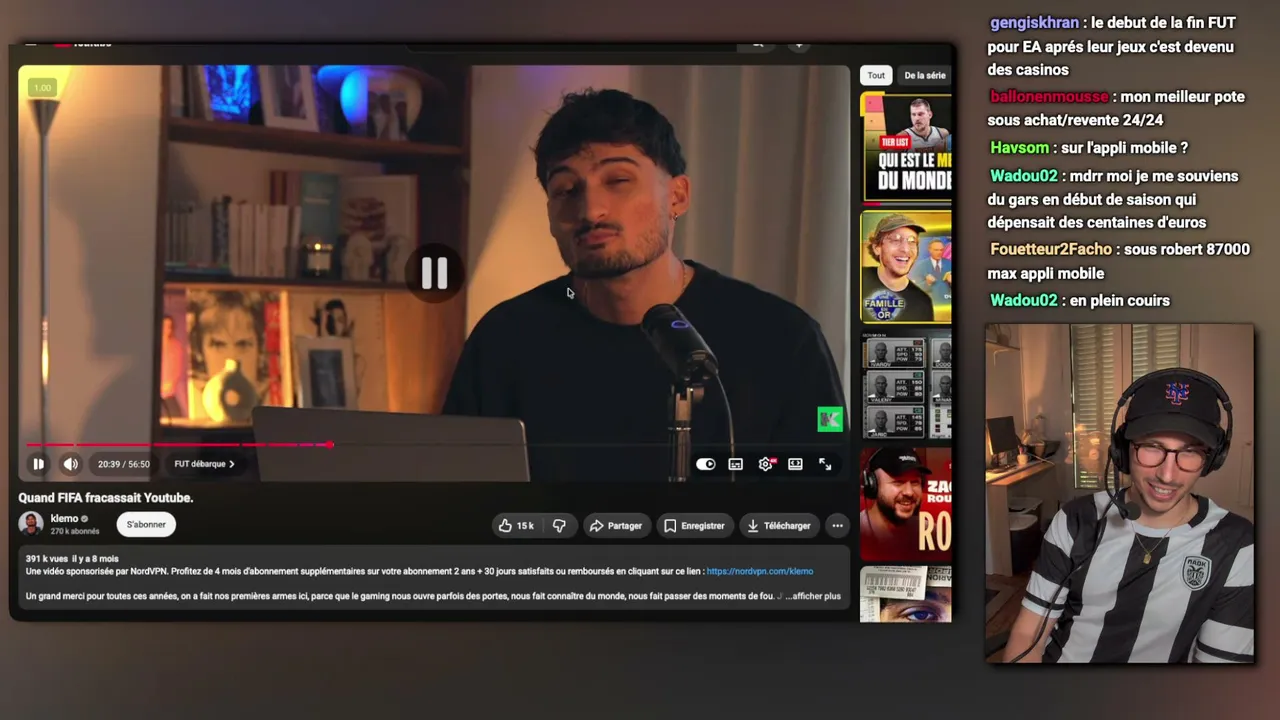Open the nordvpn.com/klemo link
This screenshot has width=1280, height=720.
760,571
